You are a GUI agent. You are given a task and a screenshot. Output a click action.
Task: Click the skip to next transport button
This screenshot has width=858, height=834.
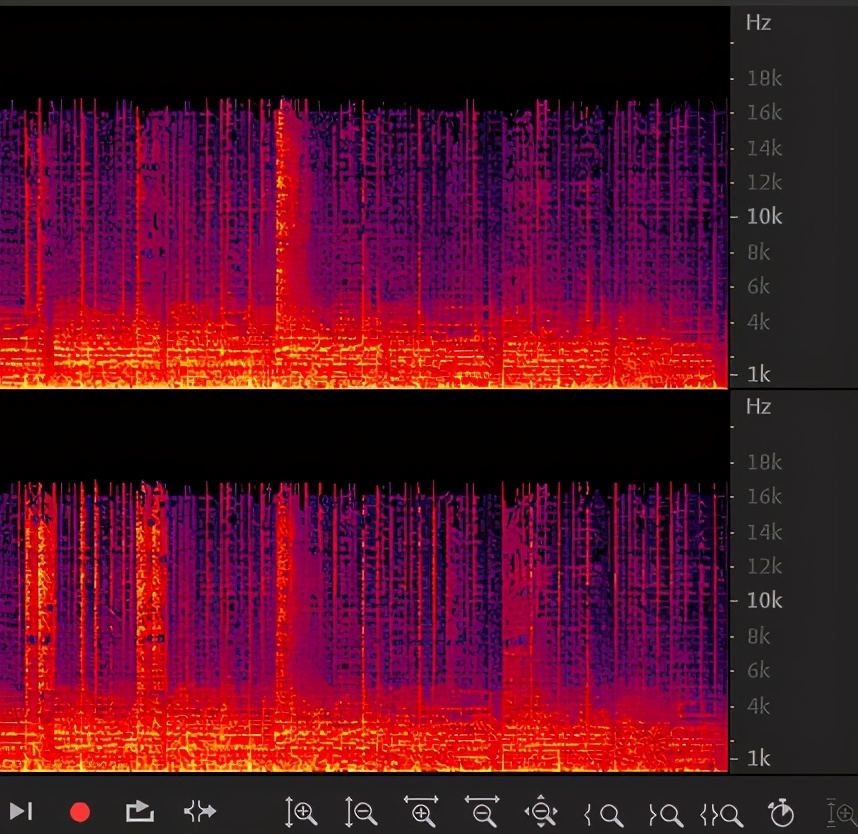(x=22, y=811)
